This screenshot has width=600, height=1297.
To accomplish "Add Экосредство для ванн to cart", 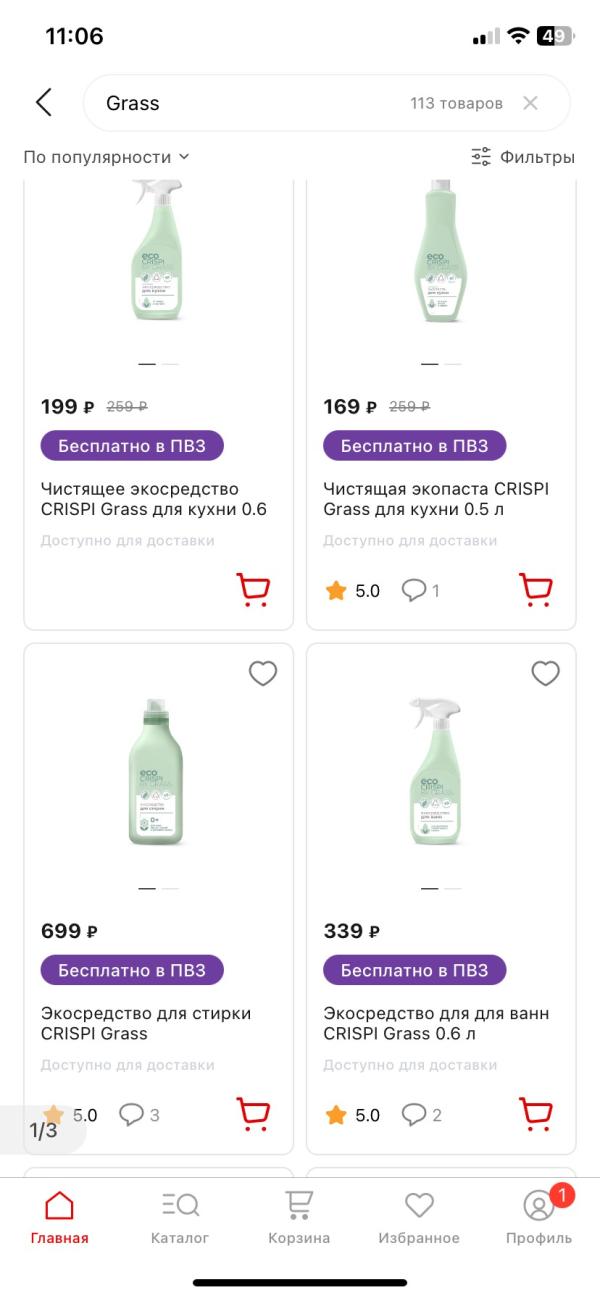I will pyautogui.click(x=536, y=1114).
